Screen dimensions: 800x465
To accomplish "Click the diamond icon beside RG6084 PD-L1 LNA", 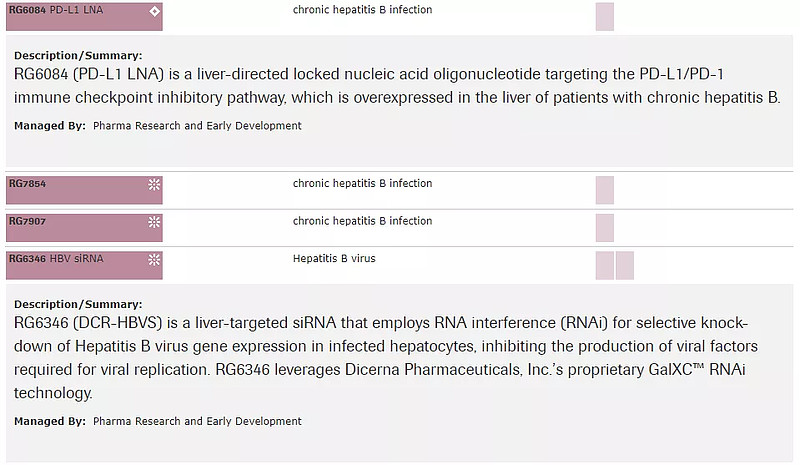I will (x=154, y=12).
